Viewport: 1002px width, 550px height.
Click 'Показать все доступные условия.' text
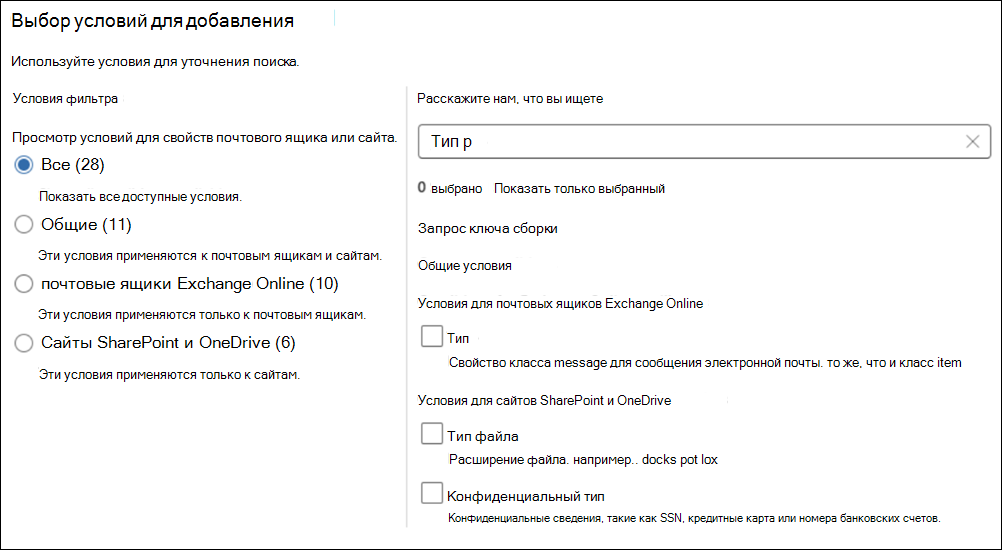point(141,197)
